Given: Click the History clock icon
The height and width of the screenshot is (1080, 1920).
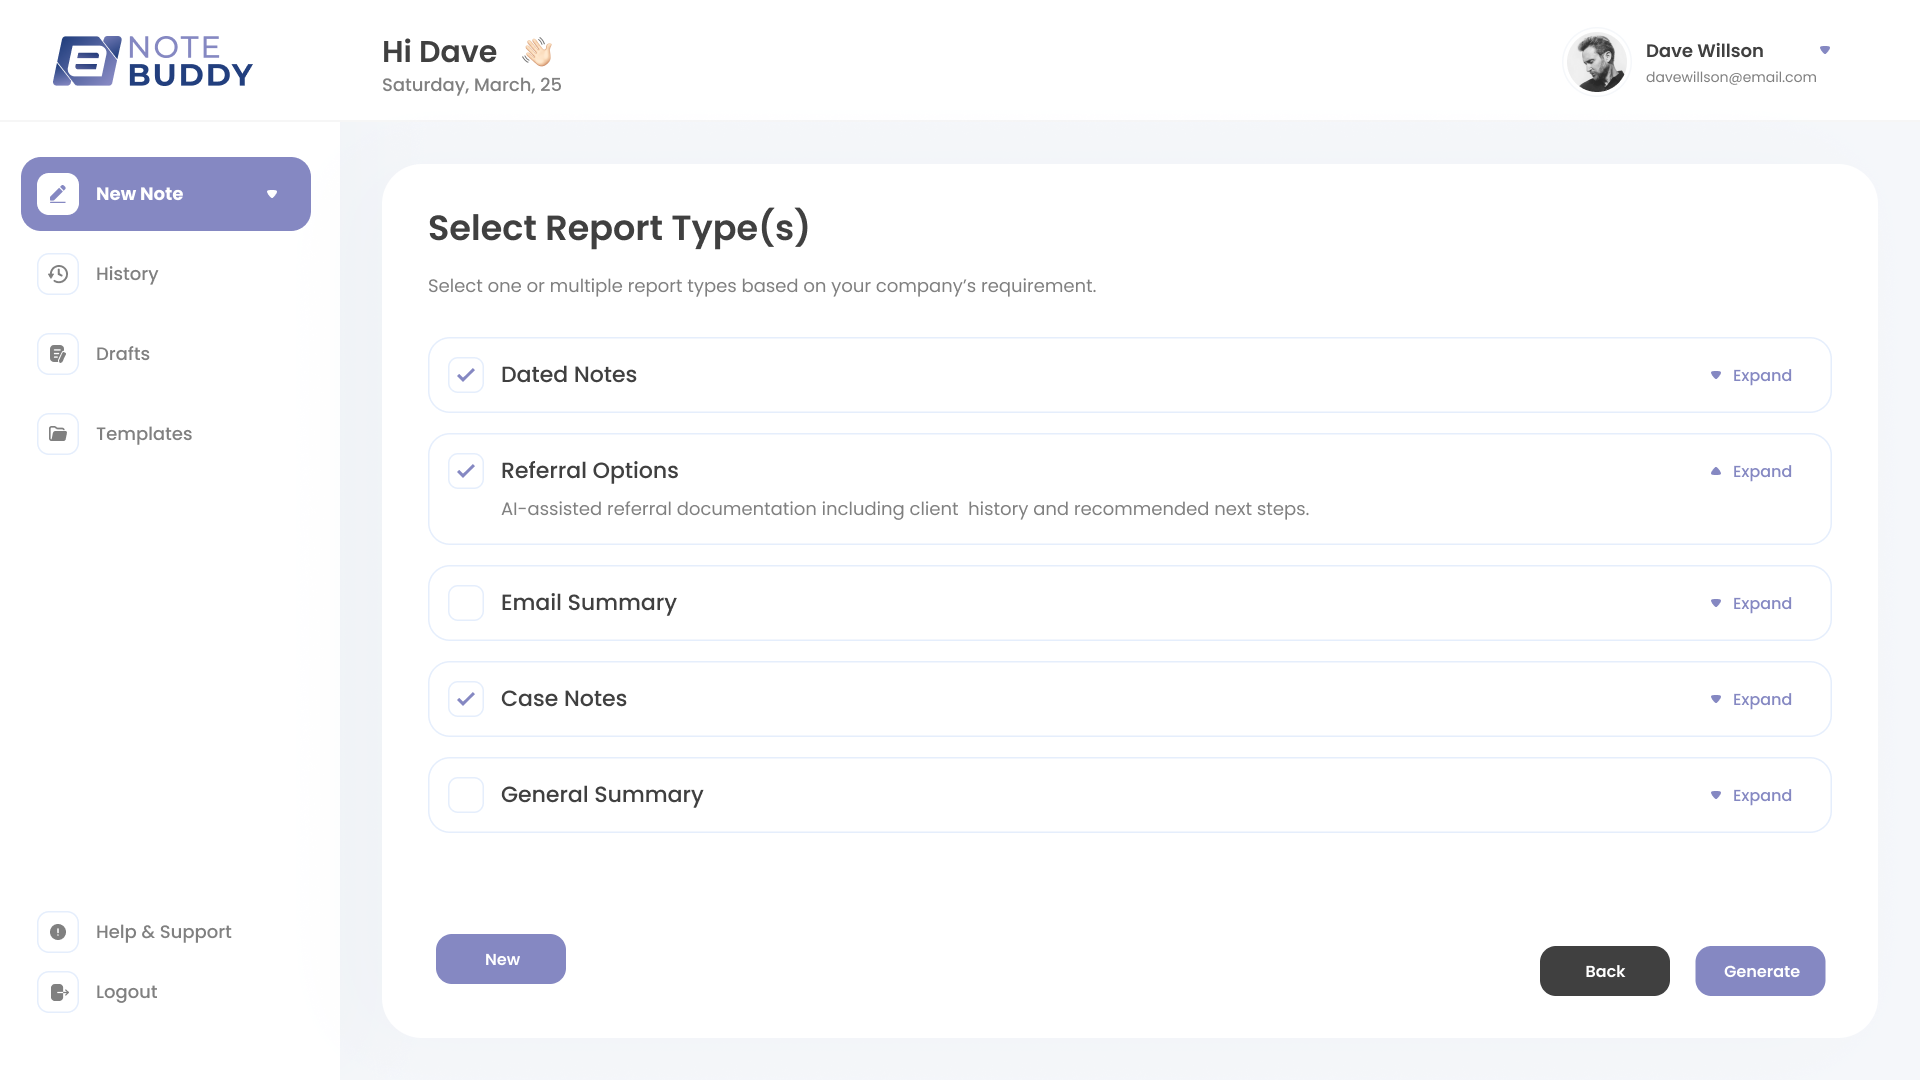Looking at the screenshot, I should point(58,274).
